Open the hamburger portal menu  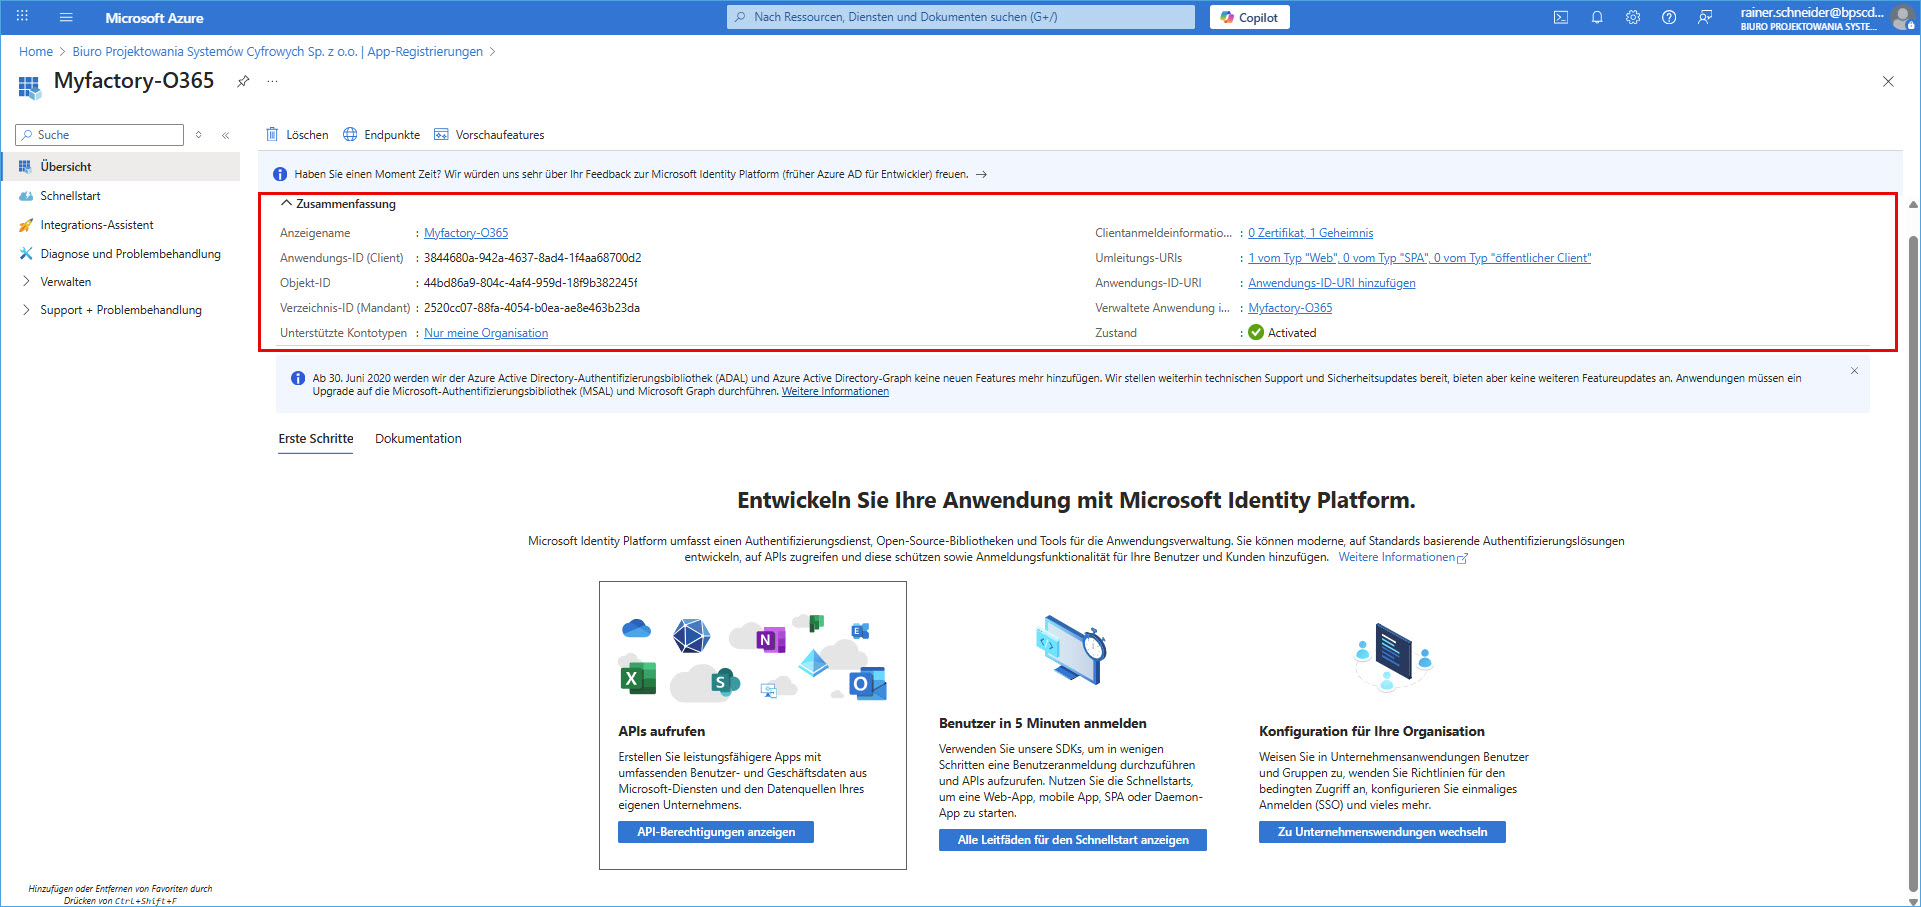[x=66, y=17]
